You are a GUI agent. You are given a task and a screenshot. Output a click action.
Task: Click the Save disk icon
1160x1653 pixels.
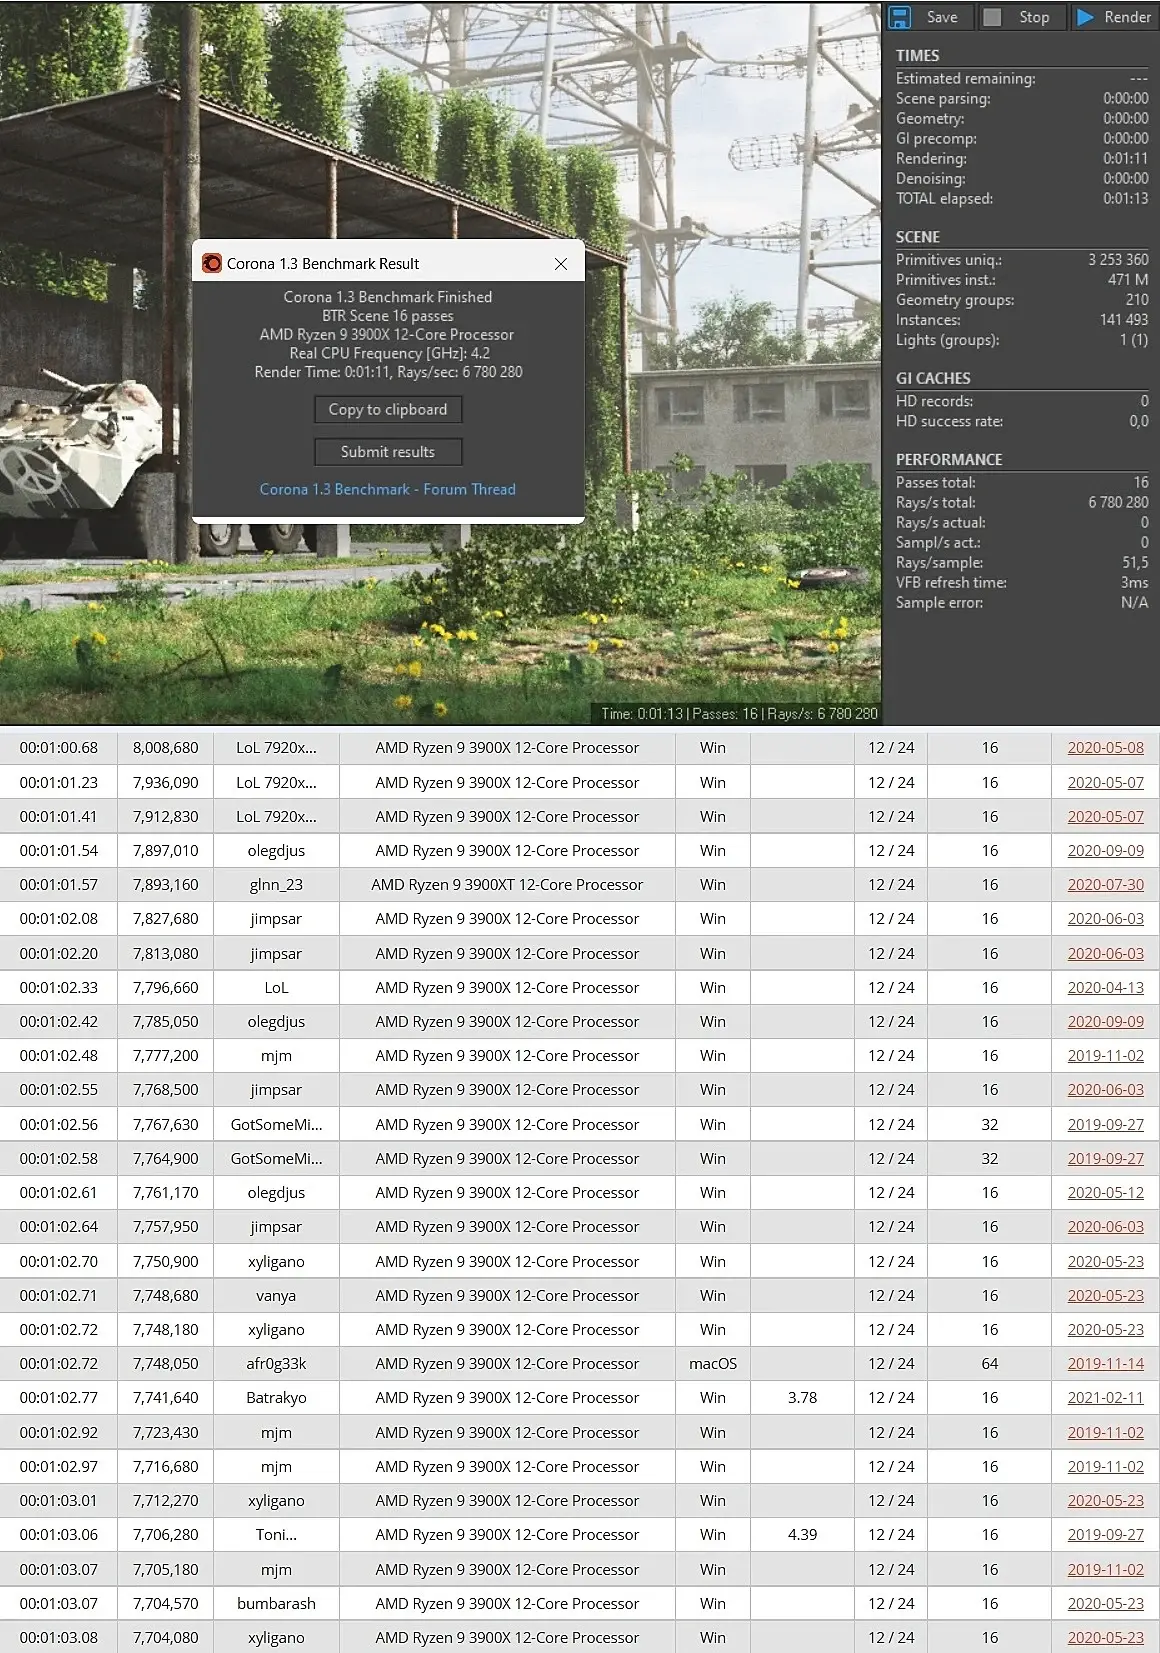(x=900, y=17)
